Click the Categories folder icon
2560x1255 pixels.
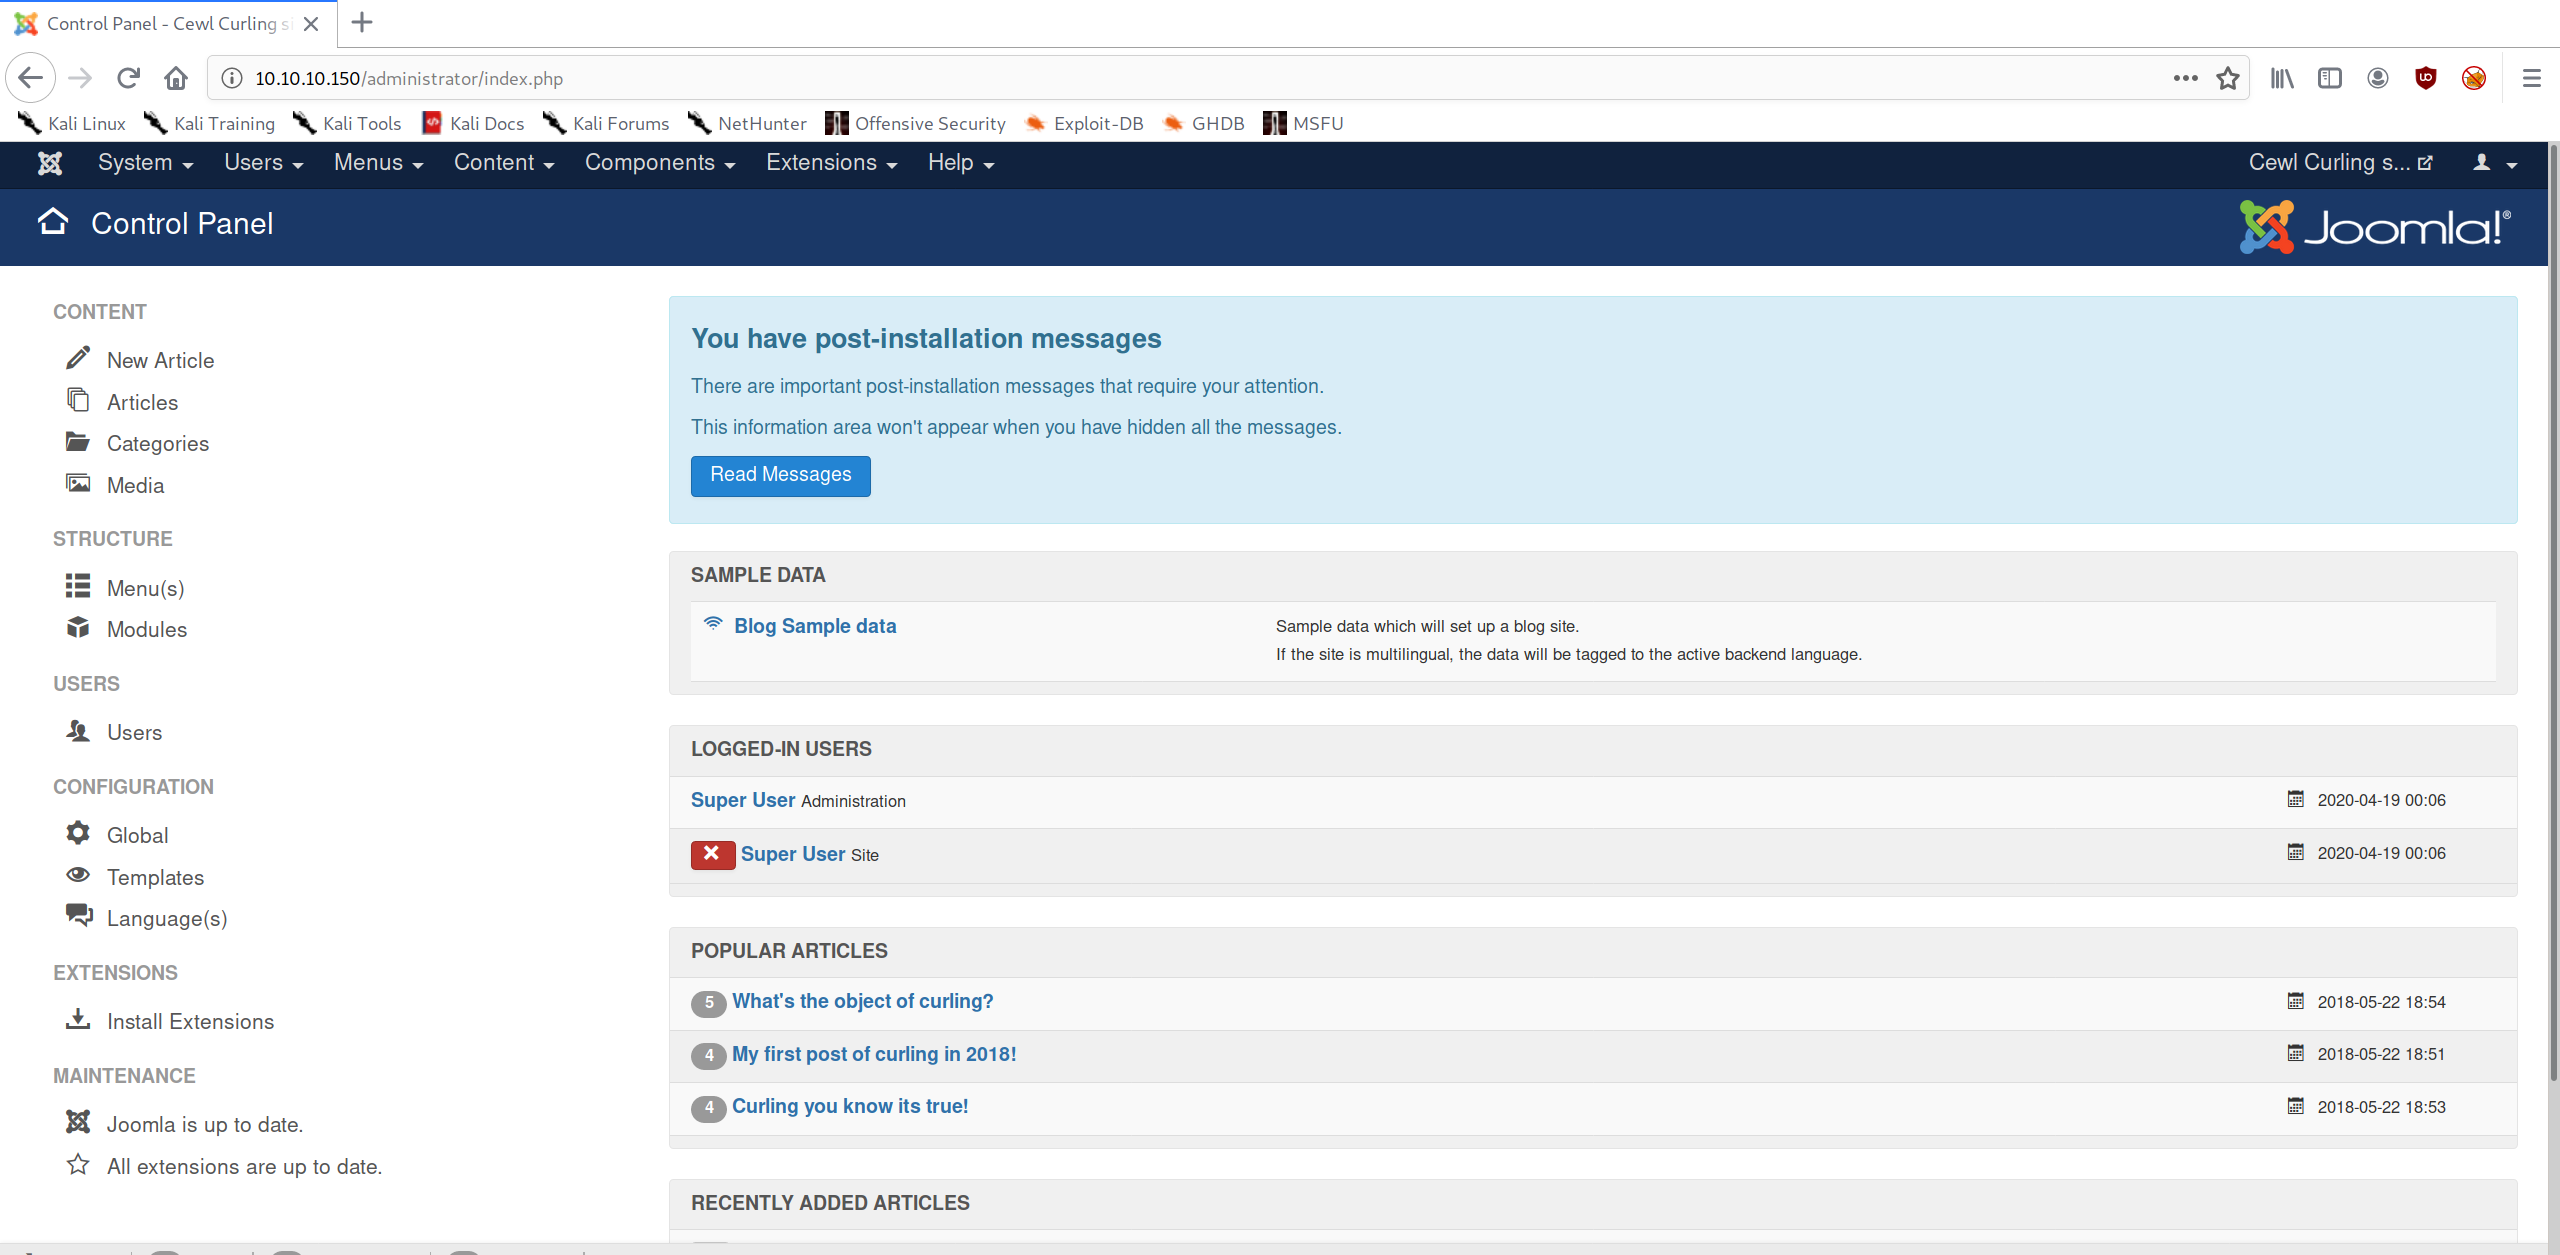click(78, 441)
